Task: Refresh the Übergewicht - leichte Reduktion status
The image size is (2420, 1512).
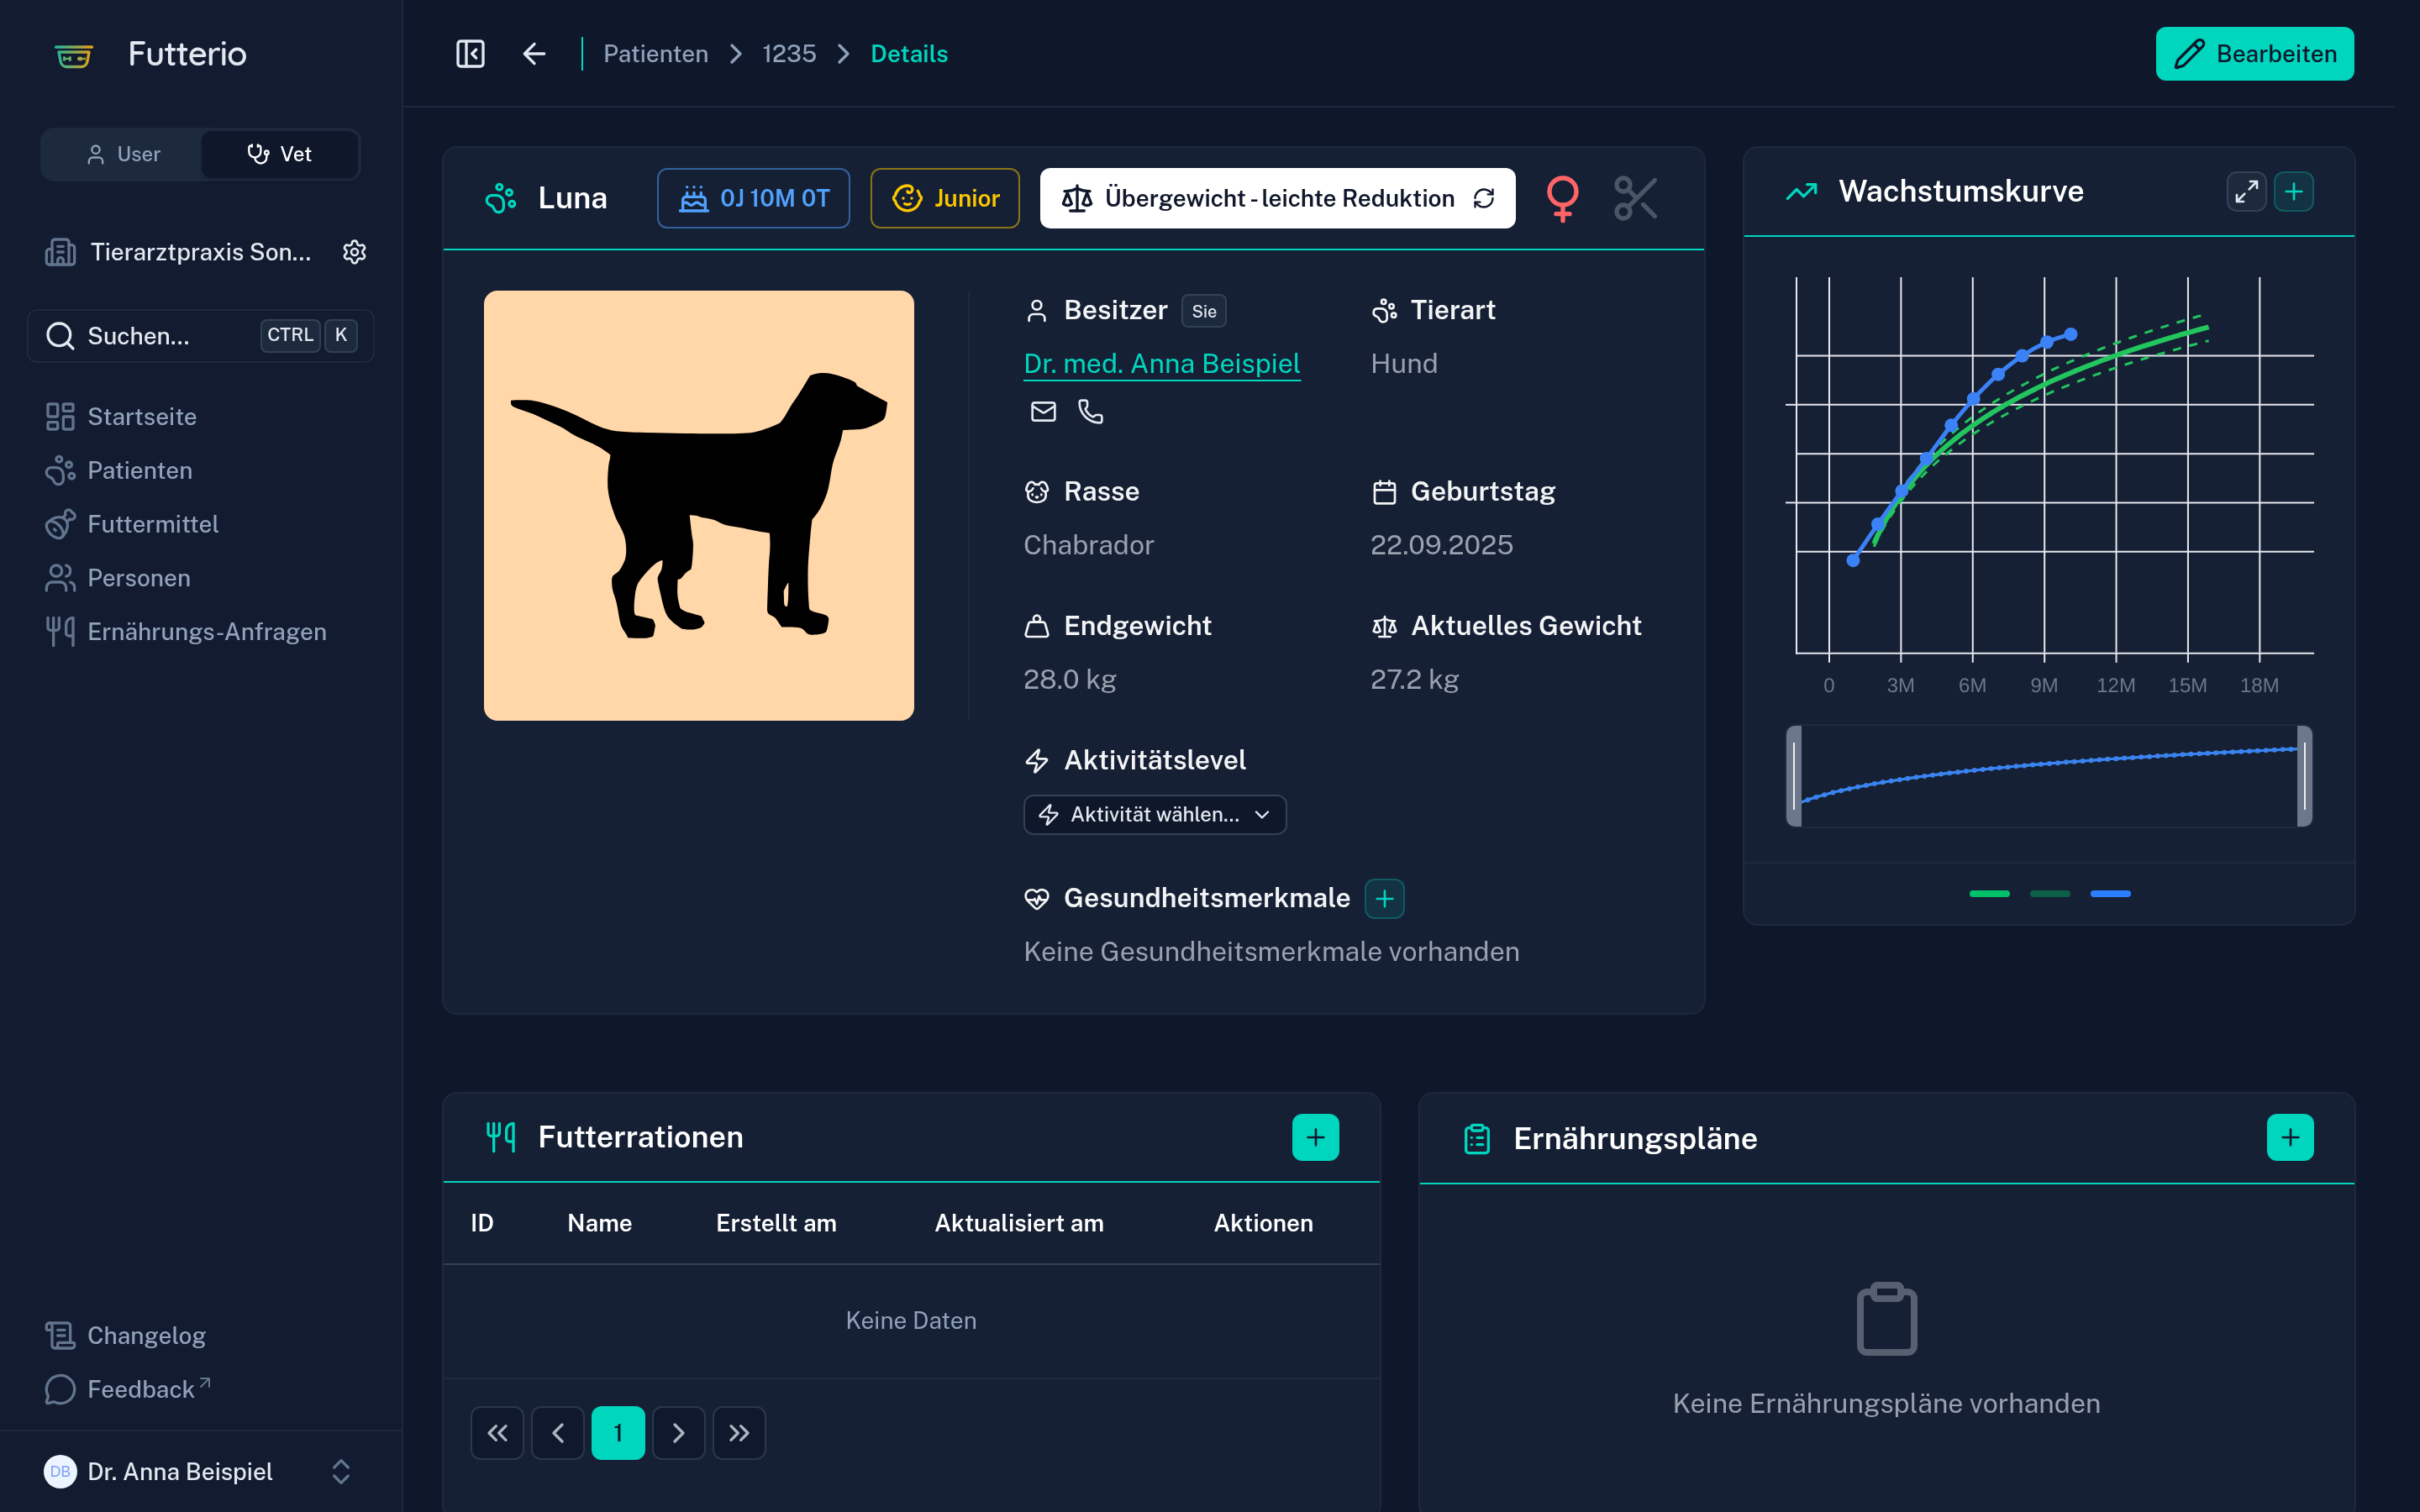Action: coord(1484,198)
